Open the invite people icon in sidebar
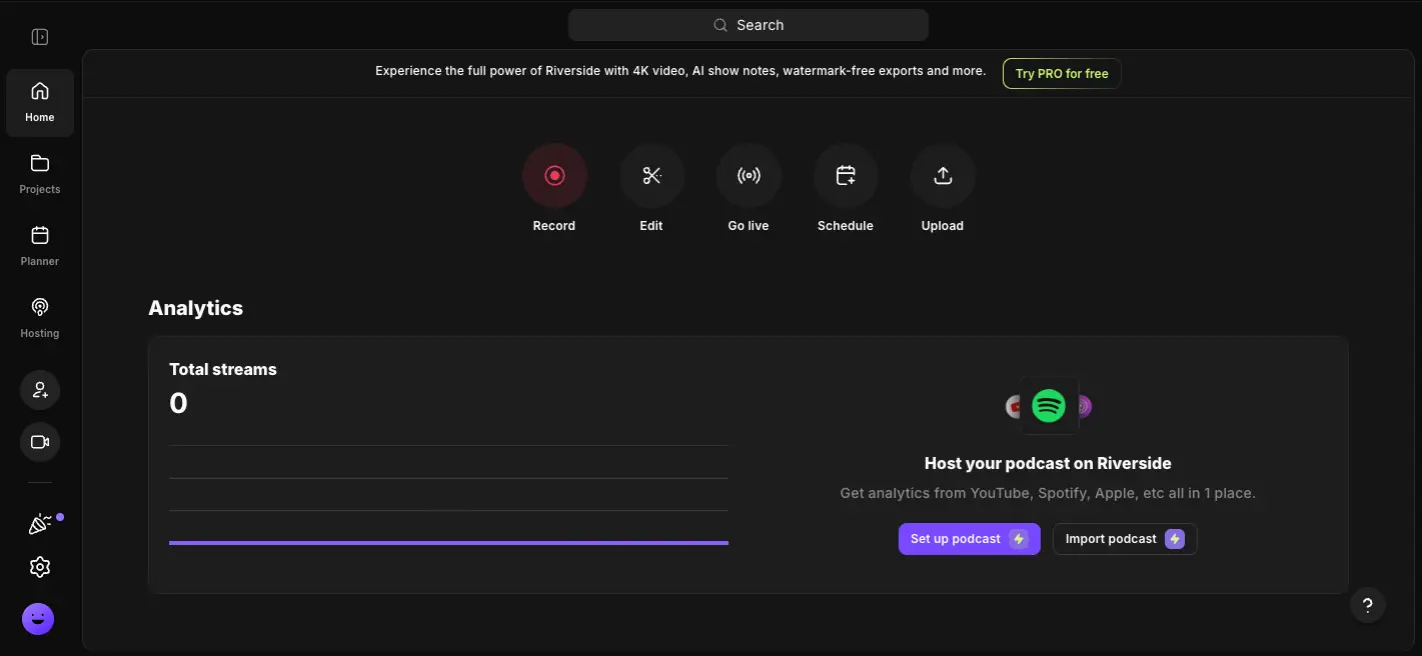 coord(40,390)
